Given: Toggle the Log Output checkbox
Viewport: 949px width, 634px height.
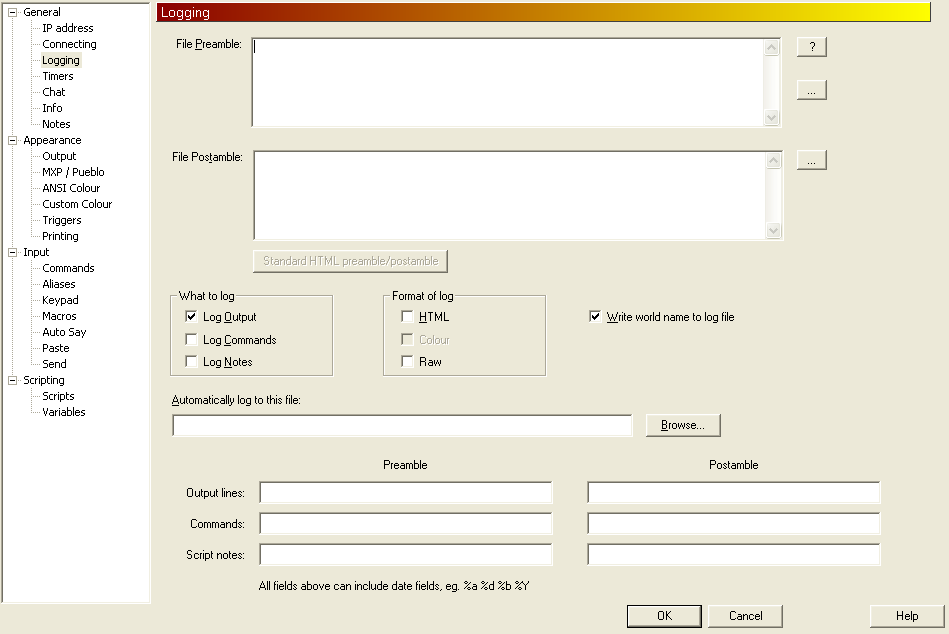Looking at the screenshot, I should coord(192,317).
